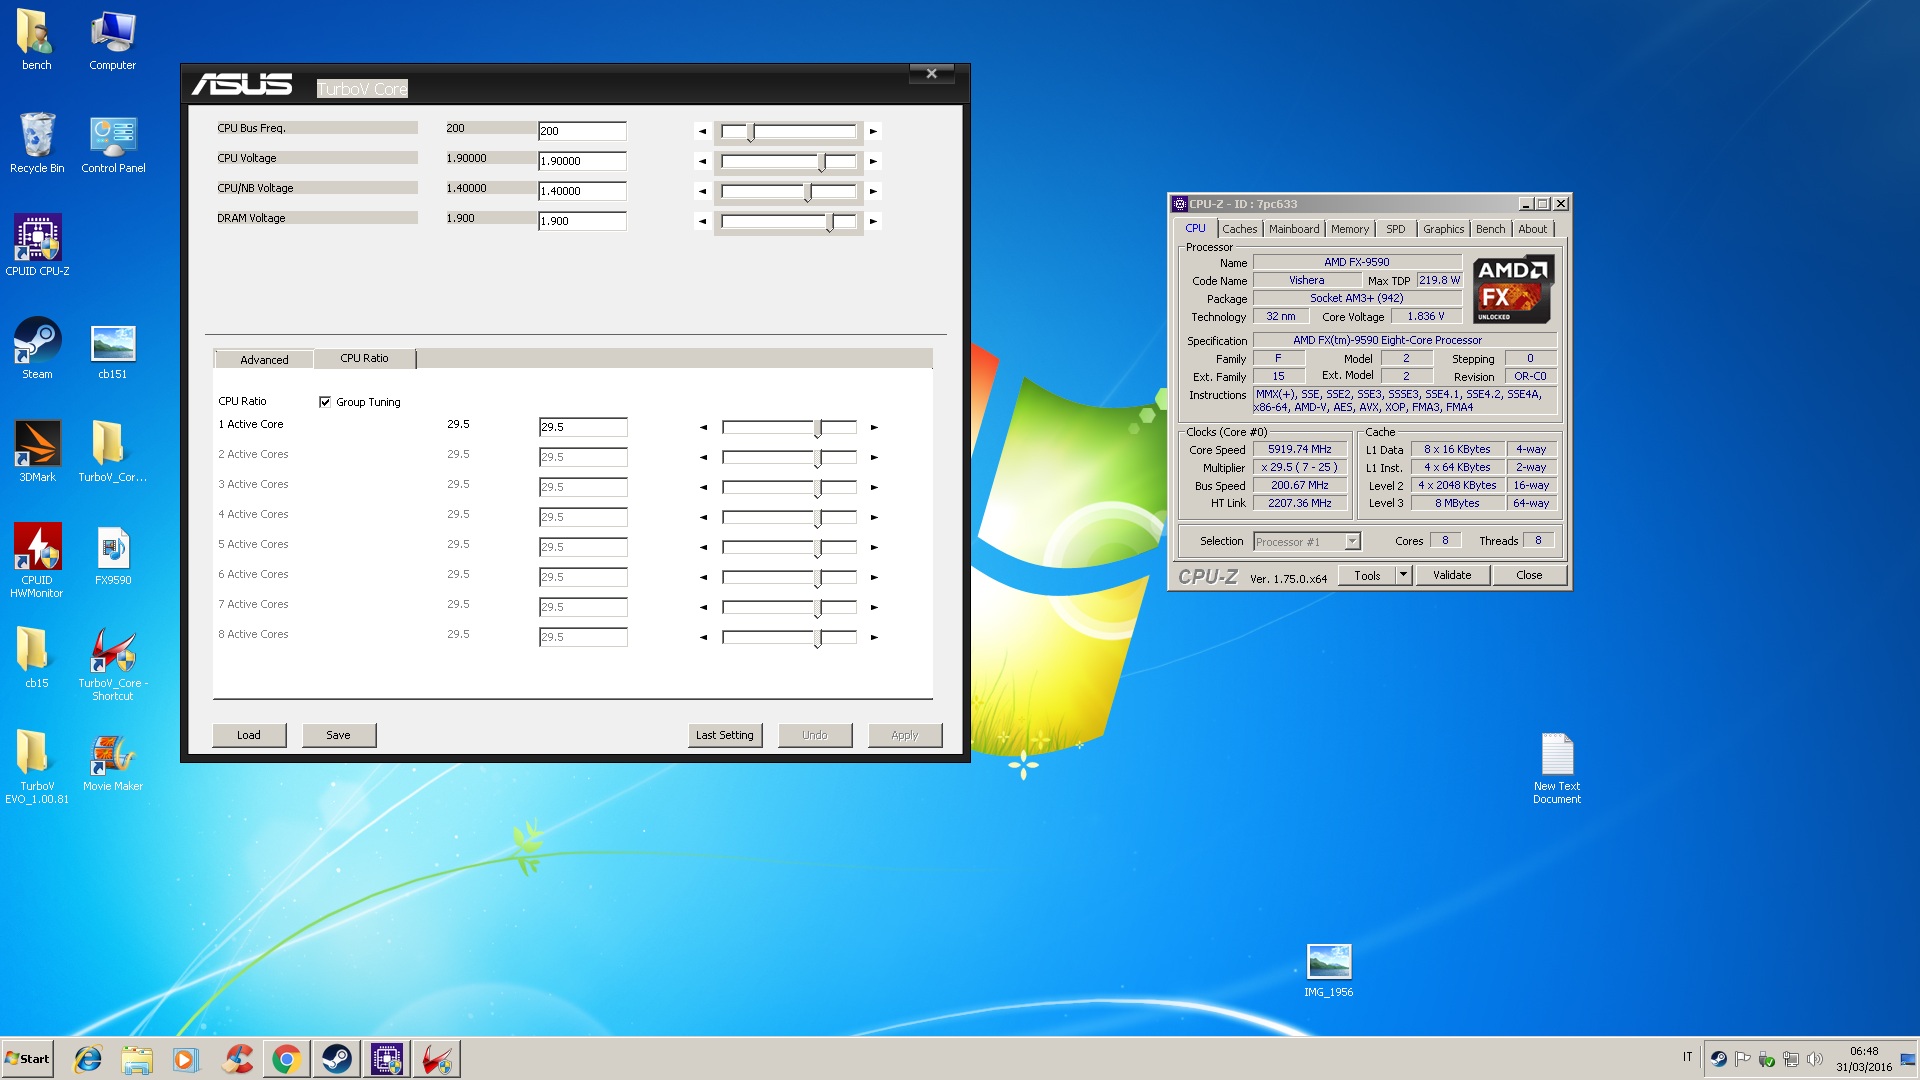Launch Steam from the desktop
This screenshot has height=1080, width=1920.
[x=37, y=349]
